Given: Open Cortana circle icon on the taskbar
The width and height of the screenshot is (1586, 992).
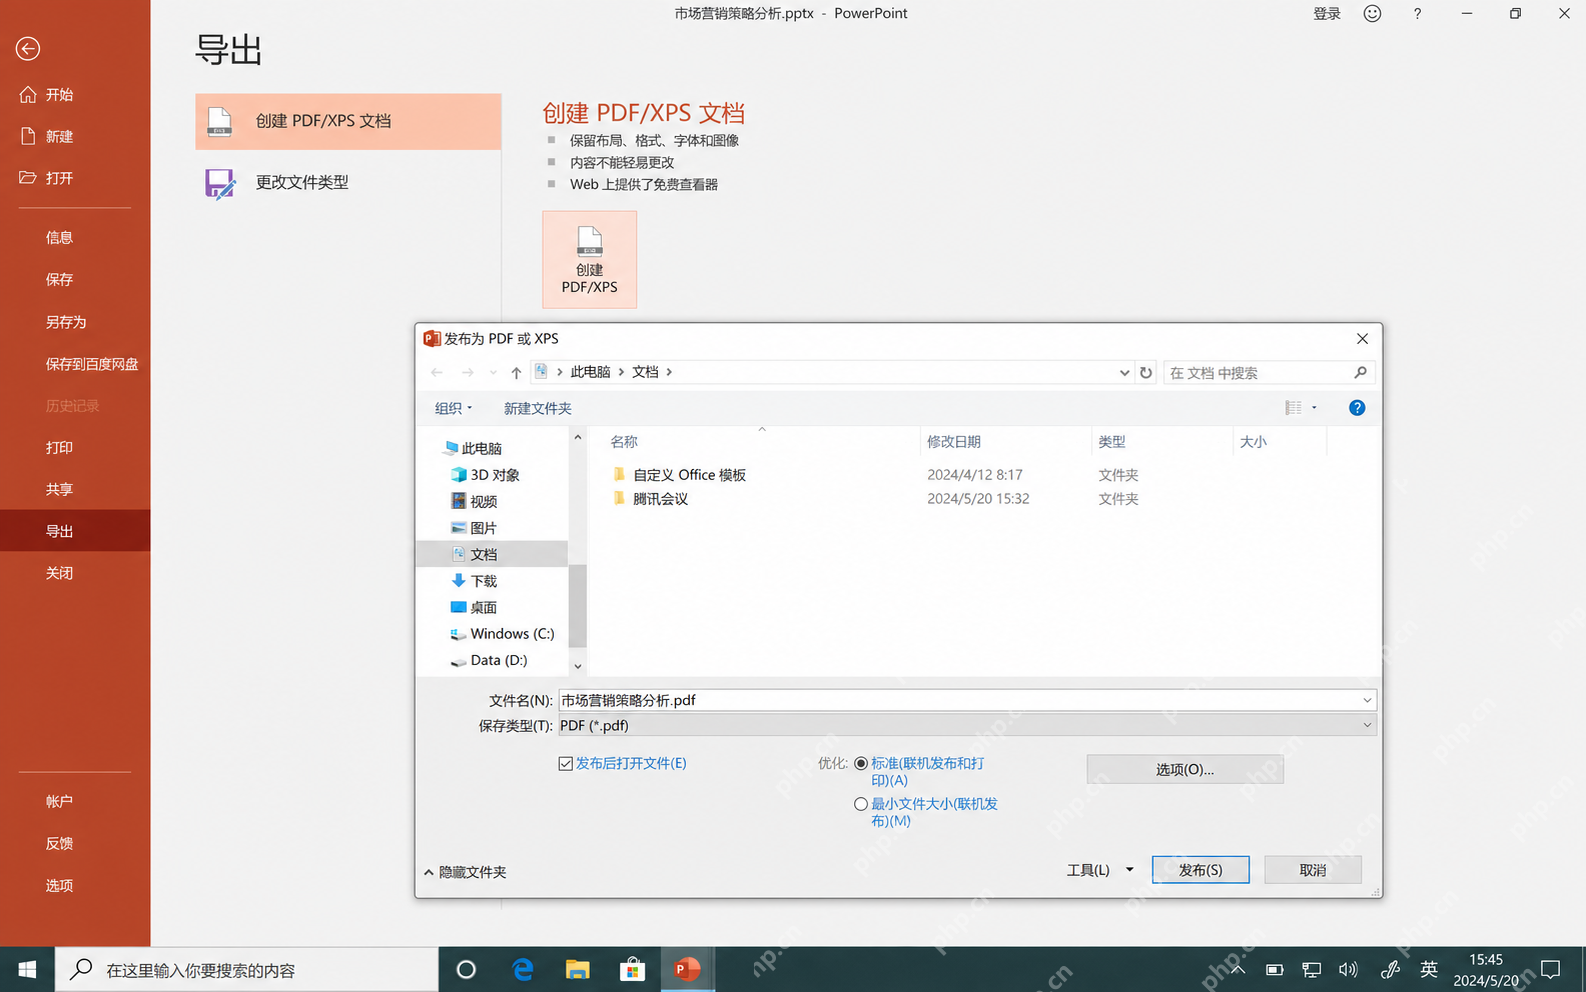Looking at the screenshot, I should click(466, 969).
